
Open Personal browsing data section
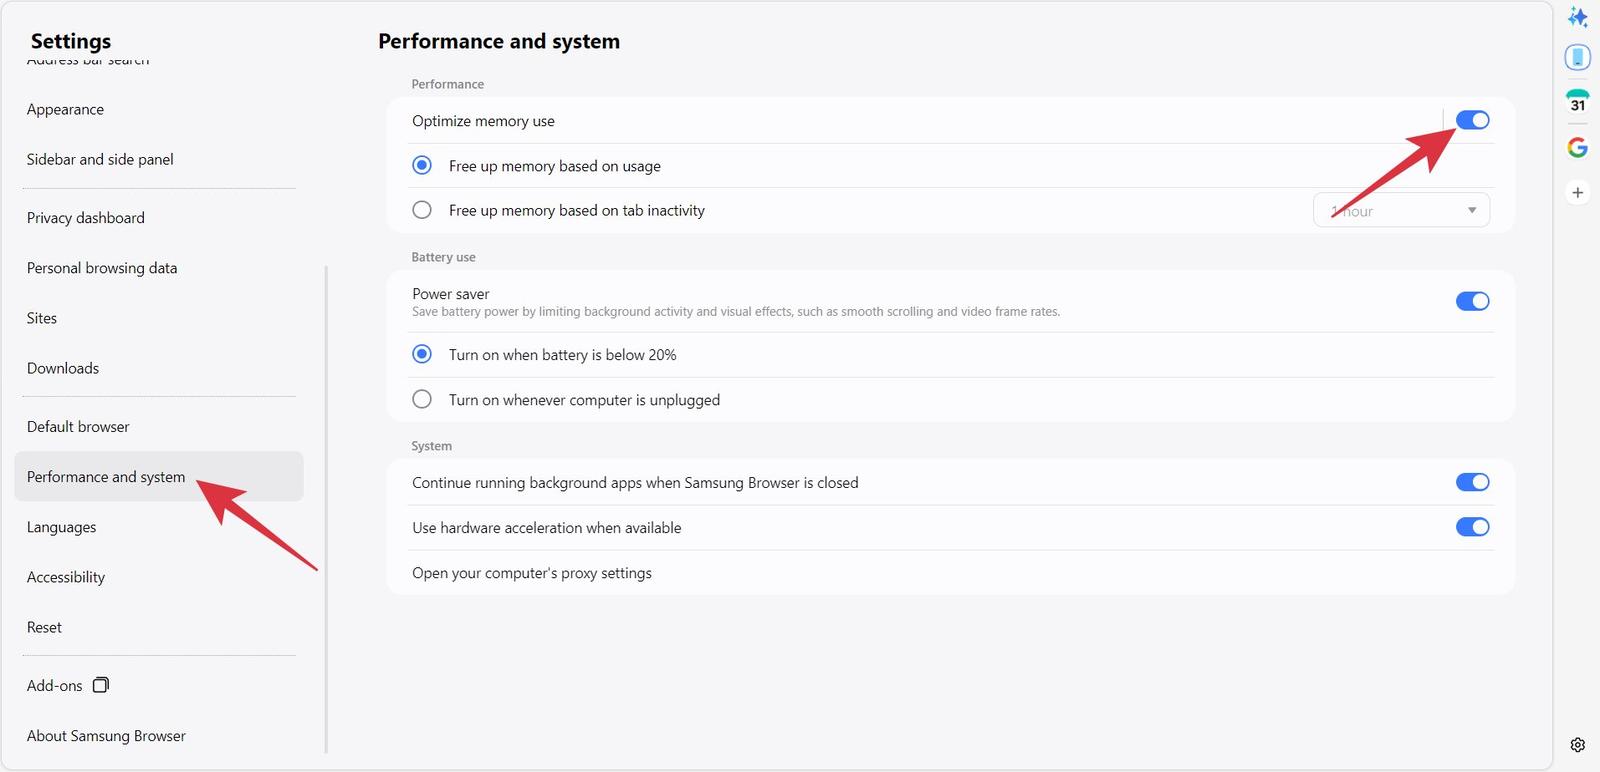[x=102, y=267]
